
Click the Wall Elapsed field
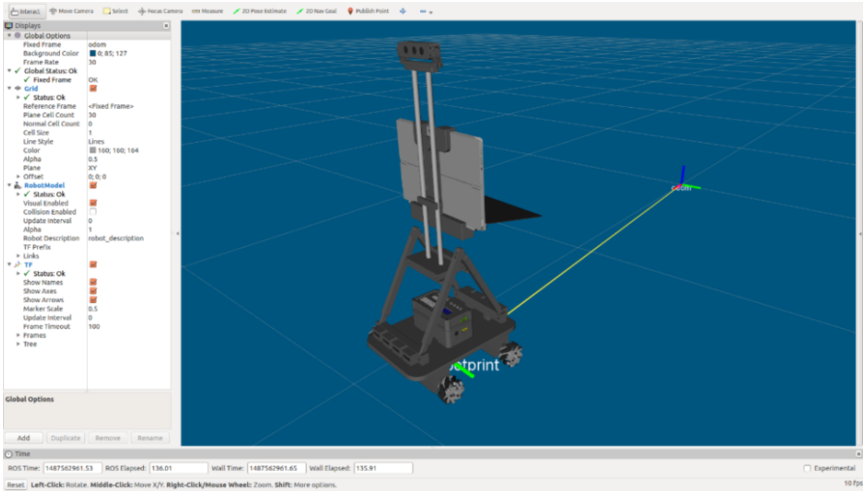pos(383,469)
